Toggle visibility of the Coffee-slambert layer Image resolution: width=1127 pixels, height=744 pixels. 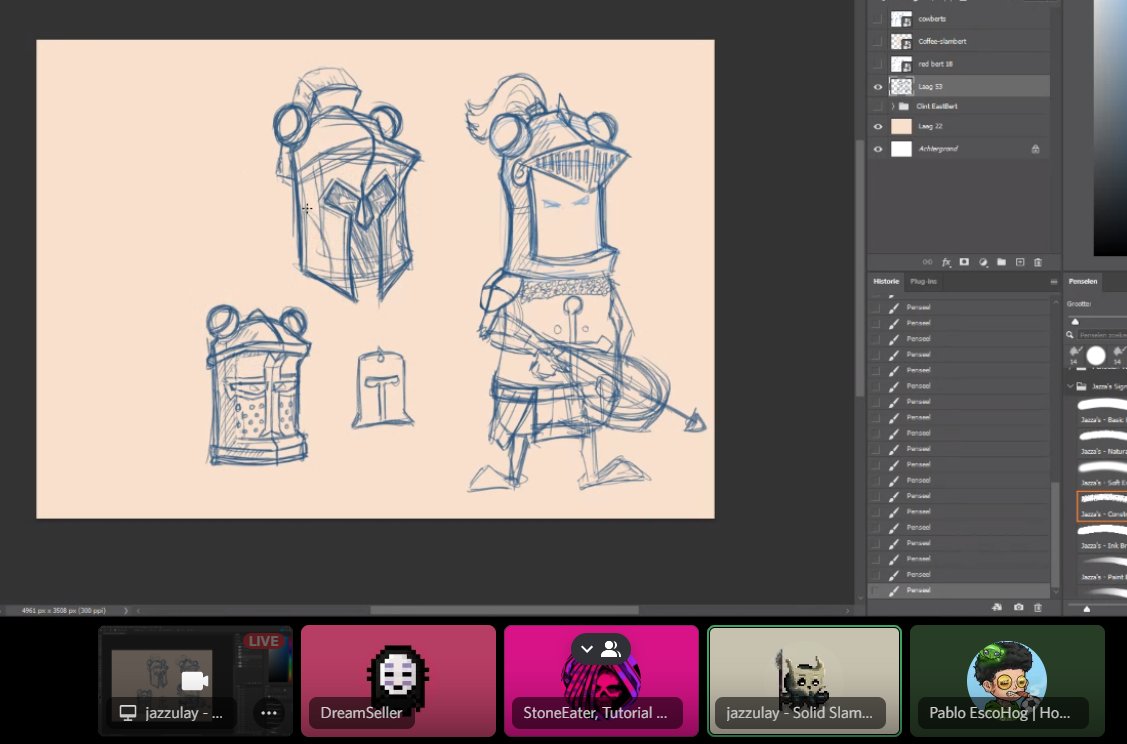877,42
